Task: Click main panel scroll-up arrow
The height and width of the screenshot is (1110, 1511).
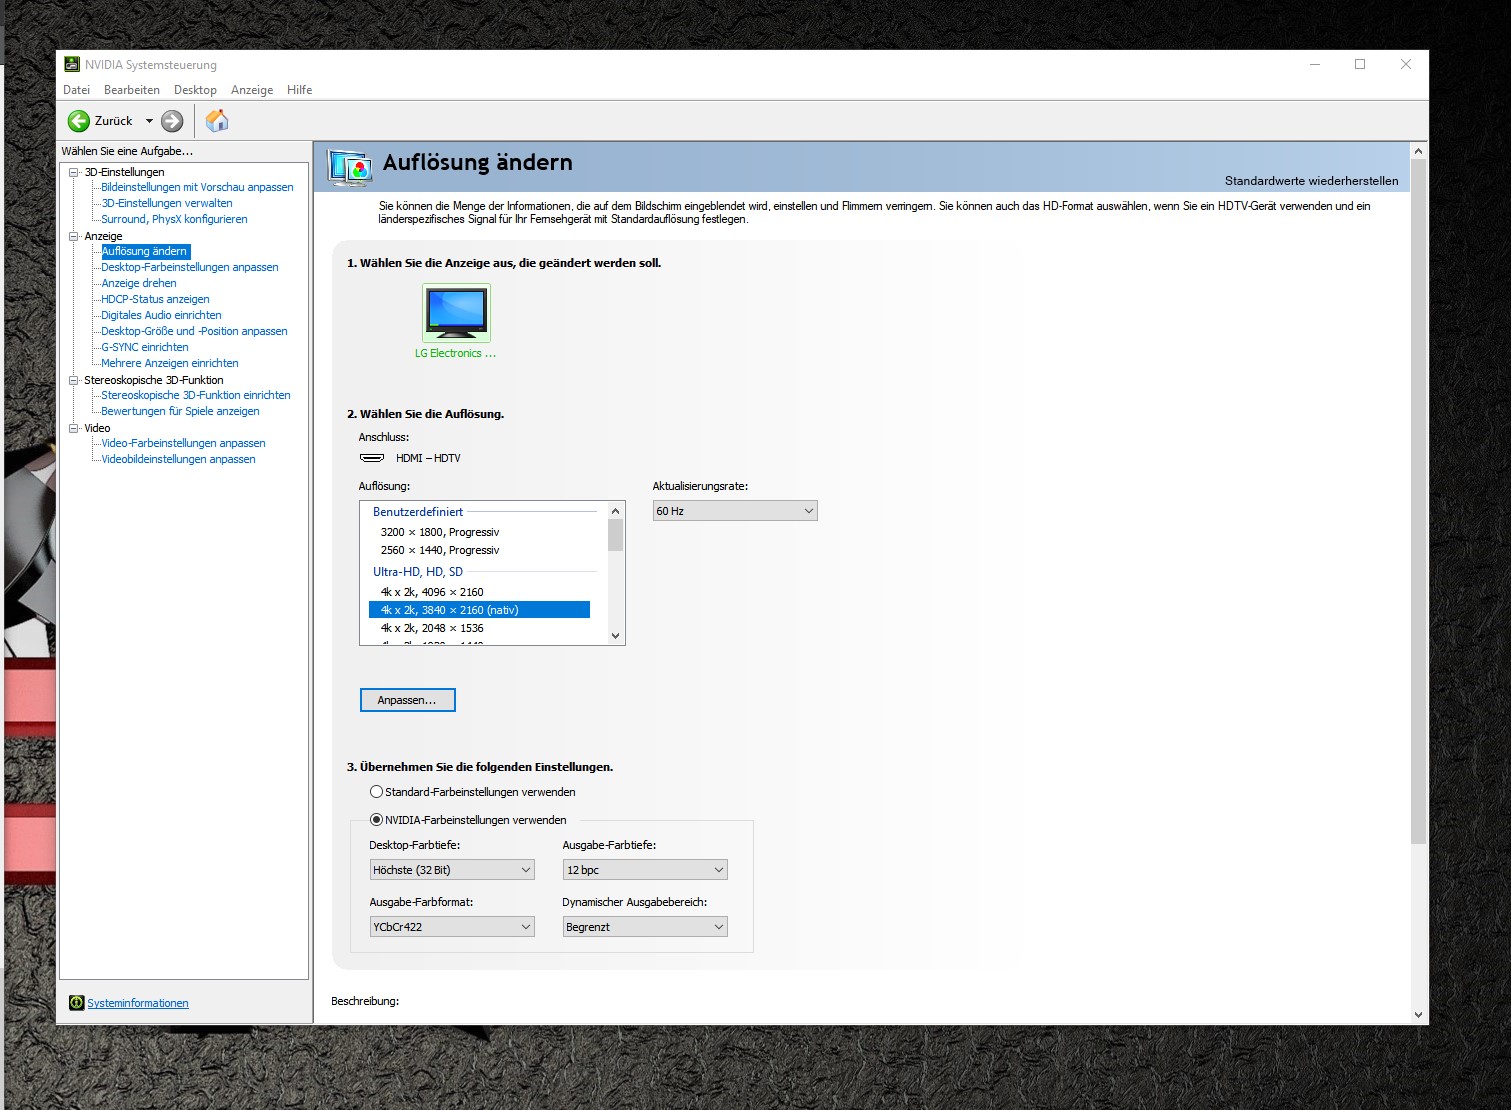Action: pyautogui.click(x=1418, y=151)
